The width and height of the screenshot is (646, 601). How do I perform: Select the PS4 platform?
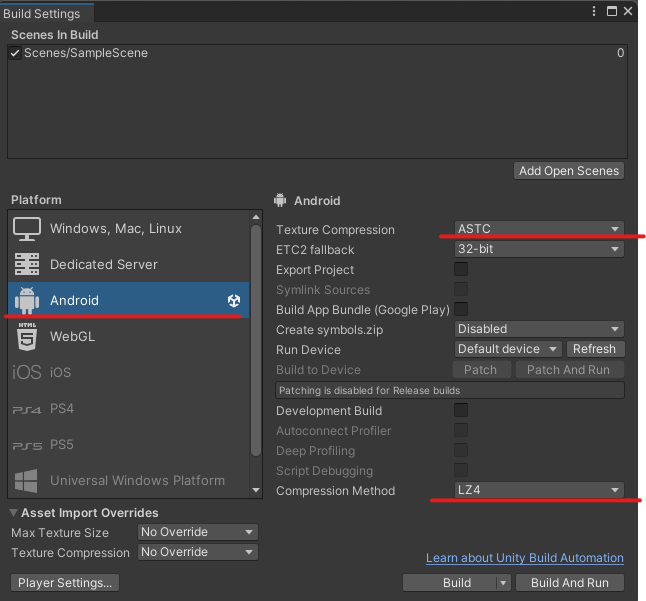129,409
